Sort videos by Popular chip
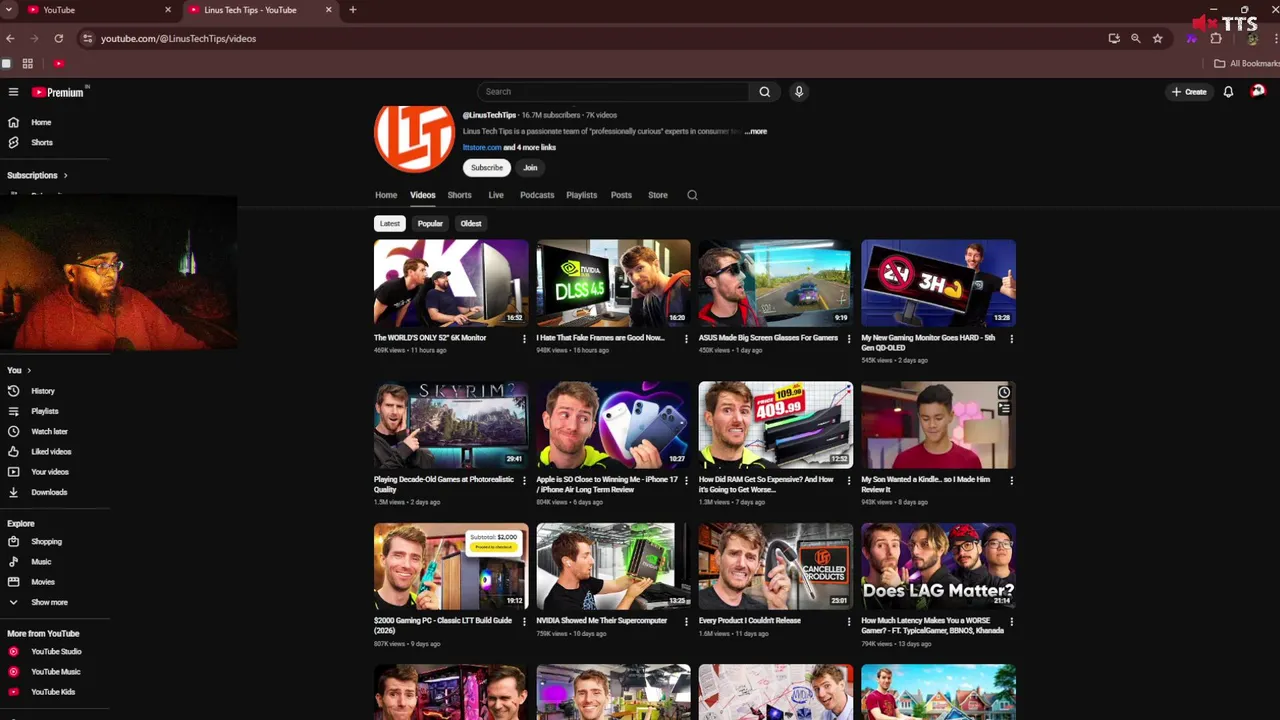Screen dimensions: 1280x720 430,224
